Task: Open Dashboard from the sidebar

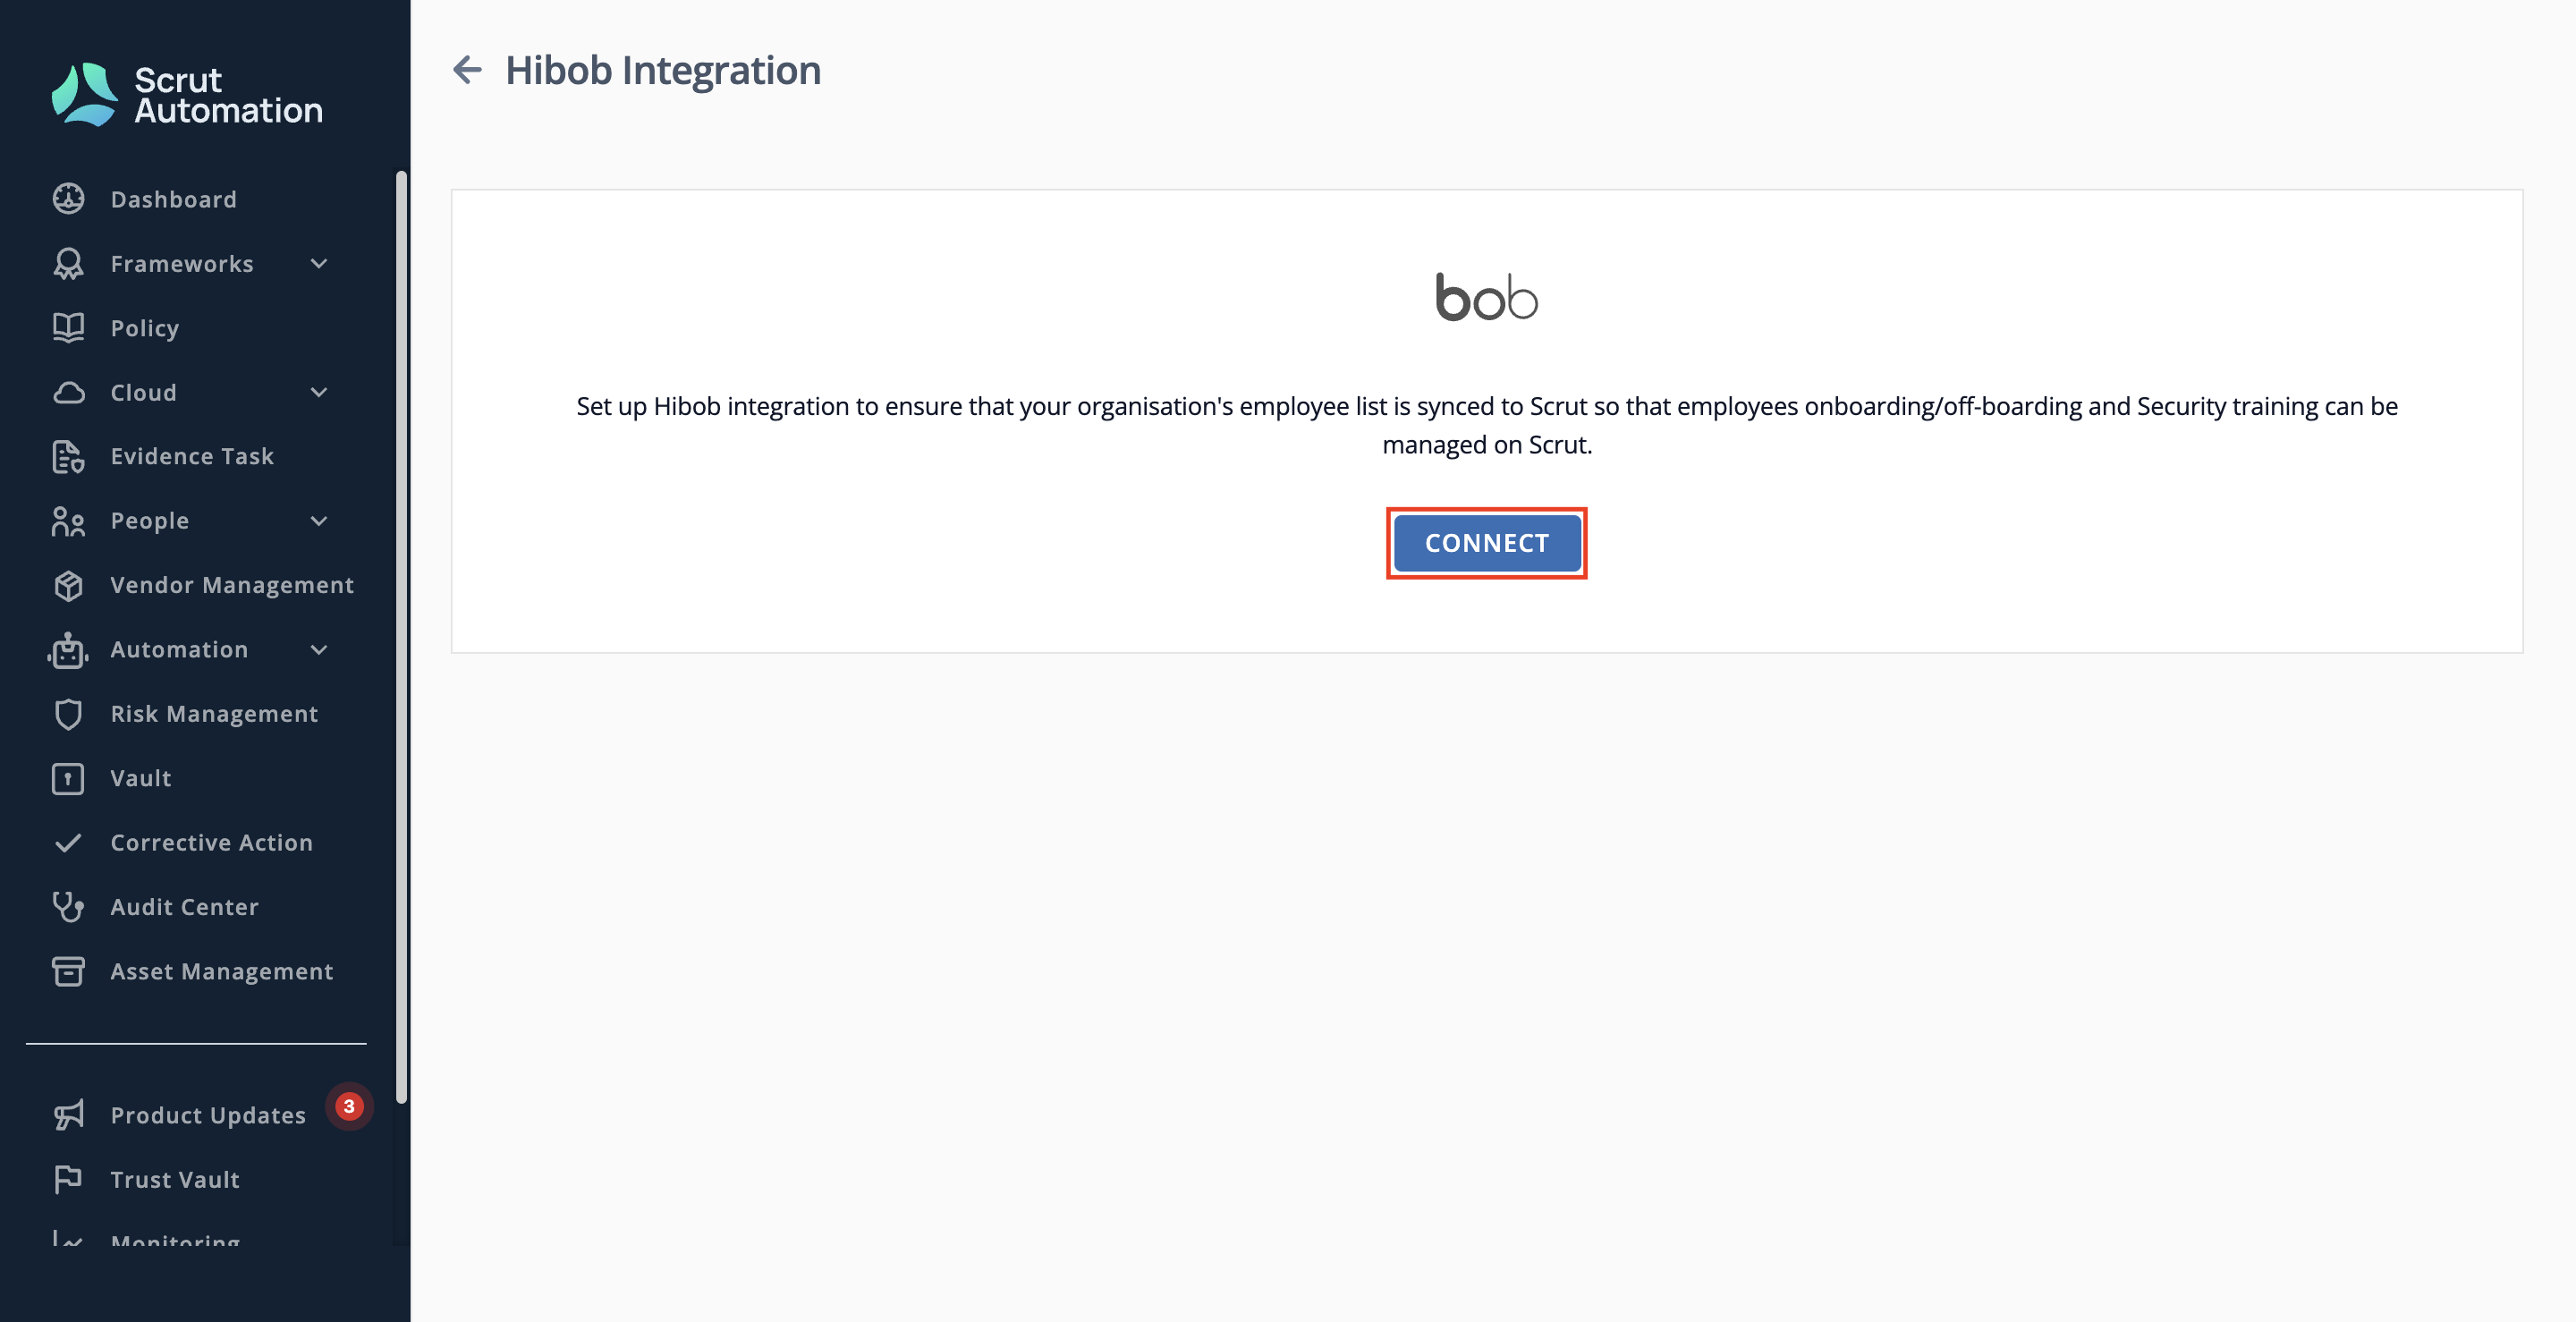Action: (173, 199)
